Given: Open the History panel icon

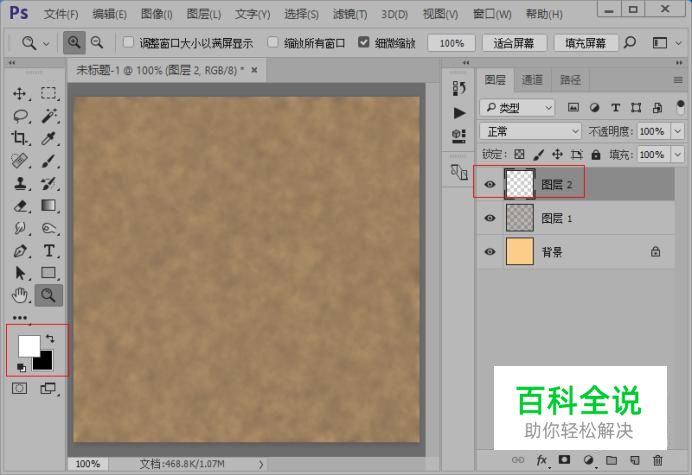Looking at the screenshot, I should (459, 88).
